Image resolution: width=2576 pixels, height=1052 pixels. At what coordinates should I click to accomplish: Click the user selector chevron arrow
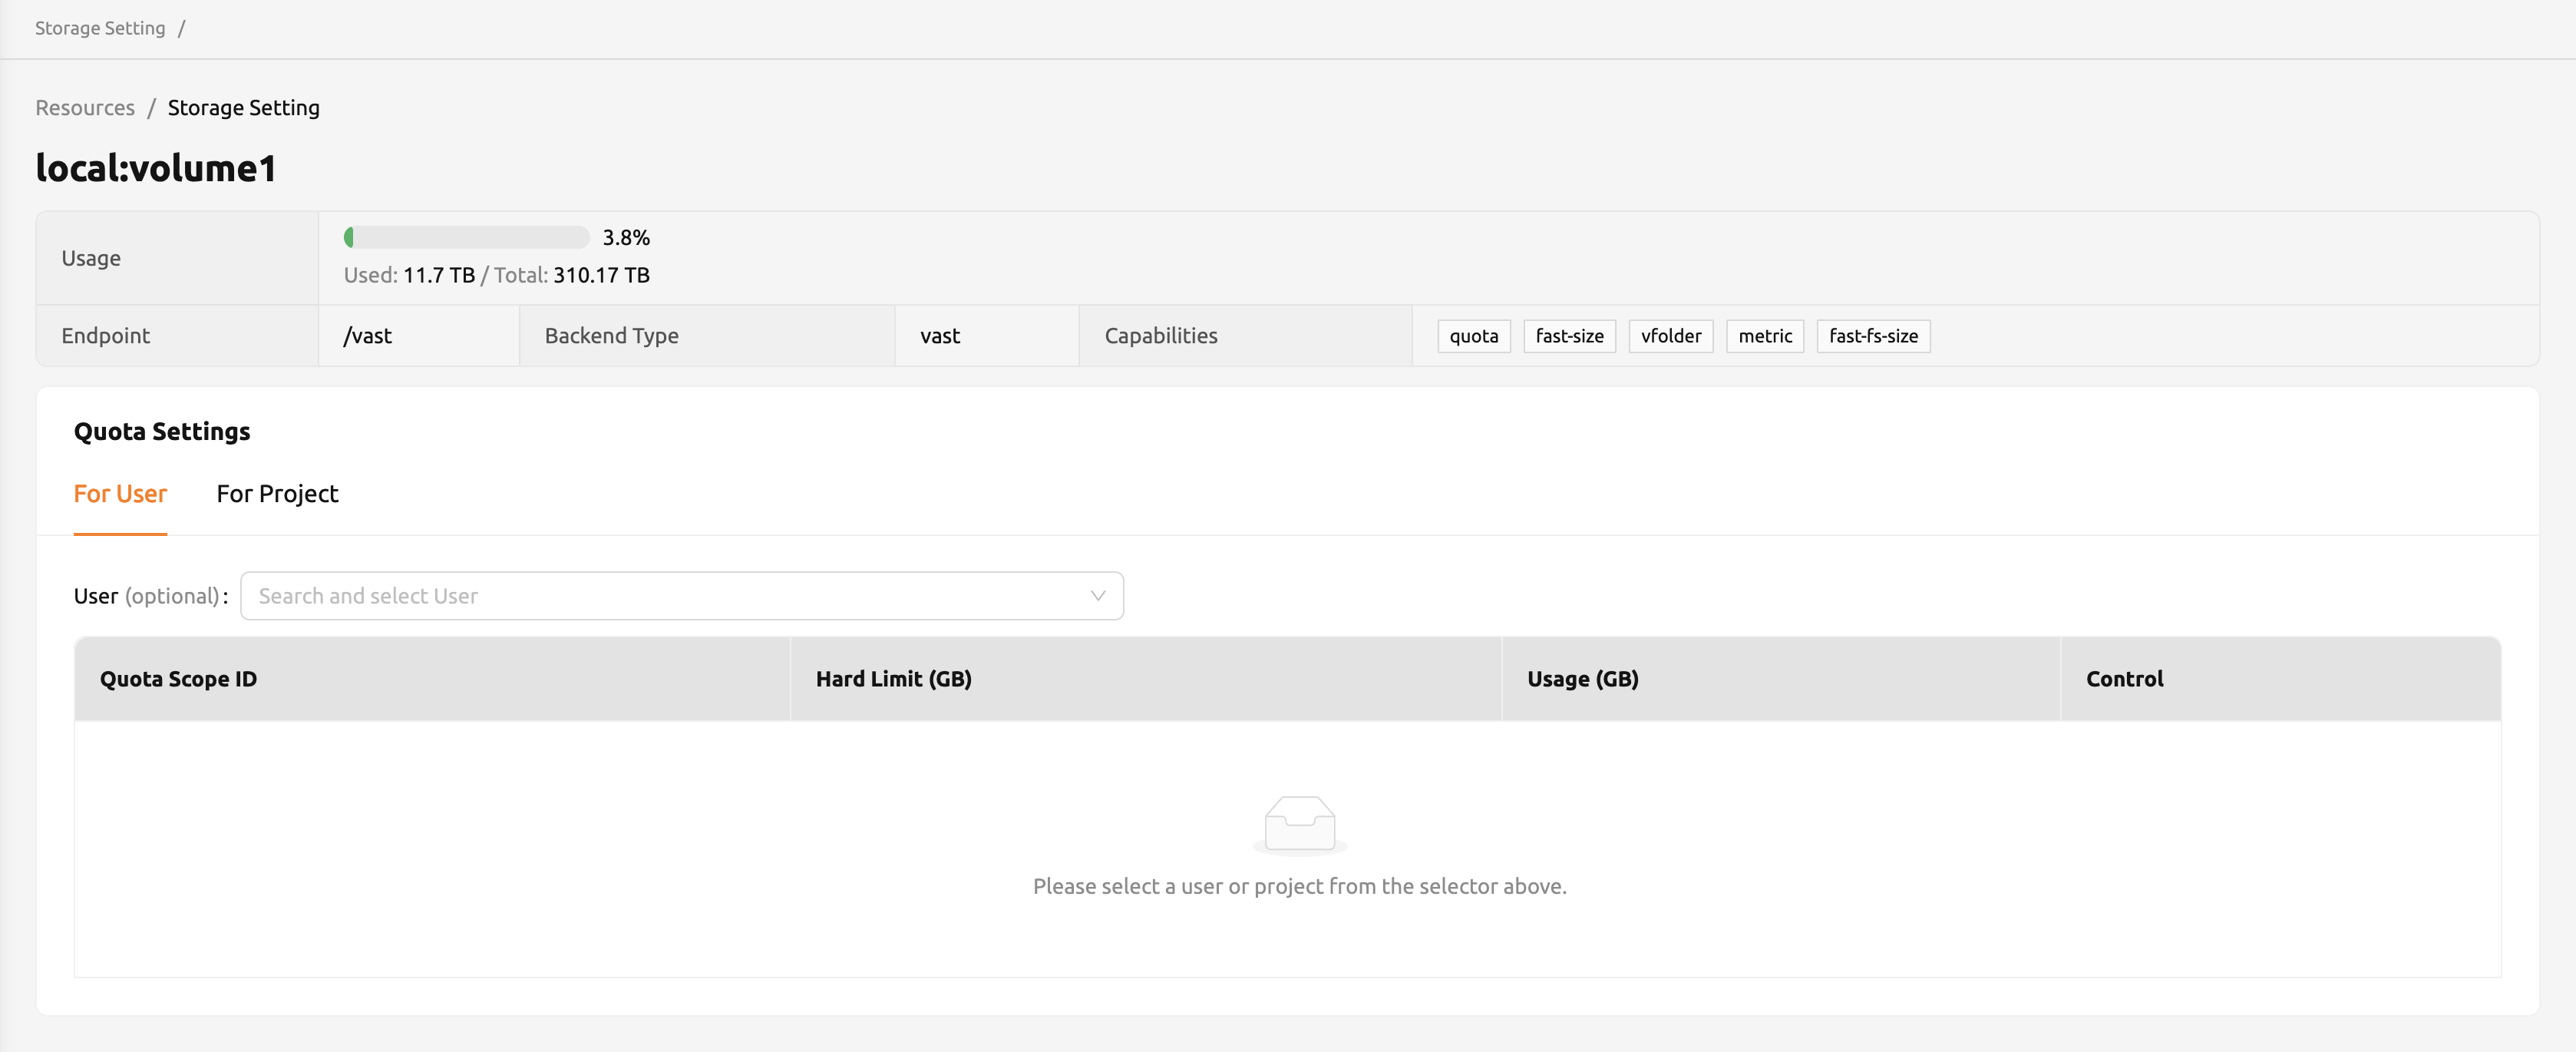click(1098, 596)
